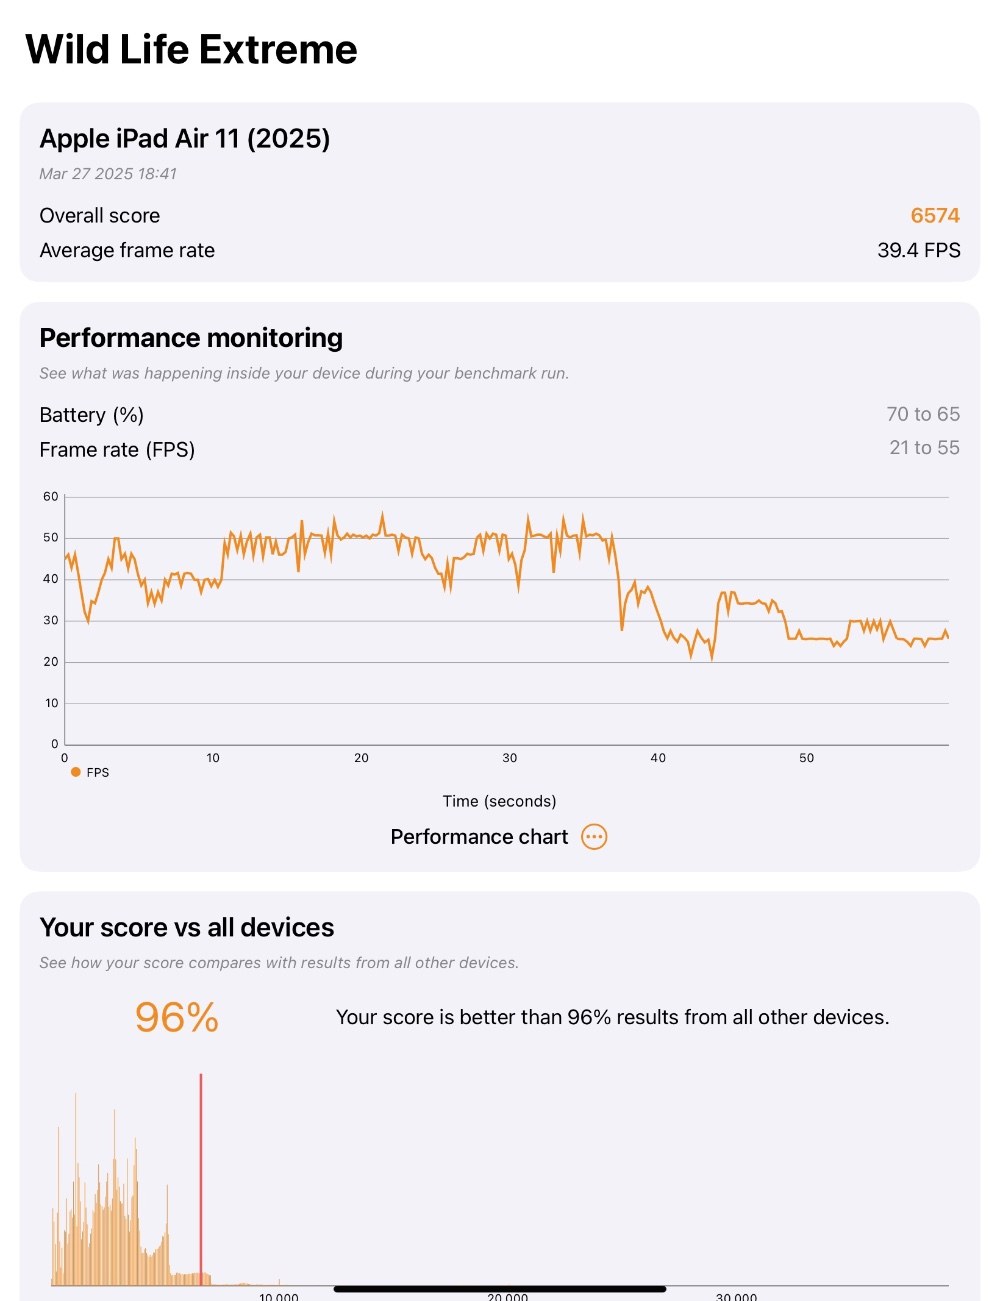Tap the Mar 27 2025 18:41 timestamp

click(108, 174)
